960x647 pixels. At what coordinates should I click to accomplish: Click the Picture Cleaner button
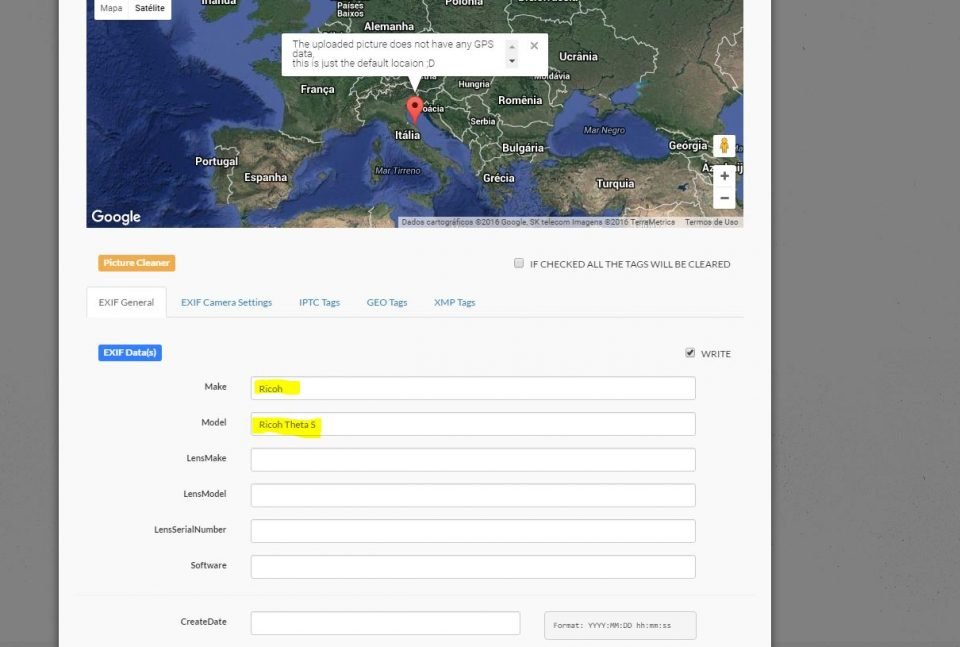(137, 263)
